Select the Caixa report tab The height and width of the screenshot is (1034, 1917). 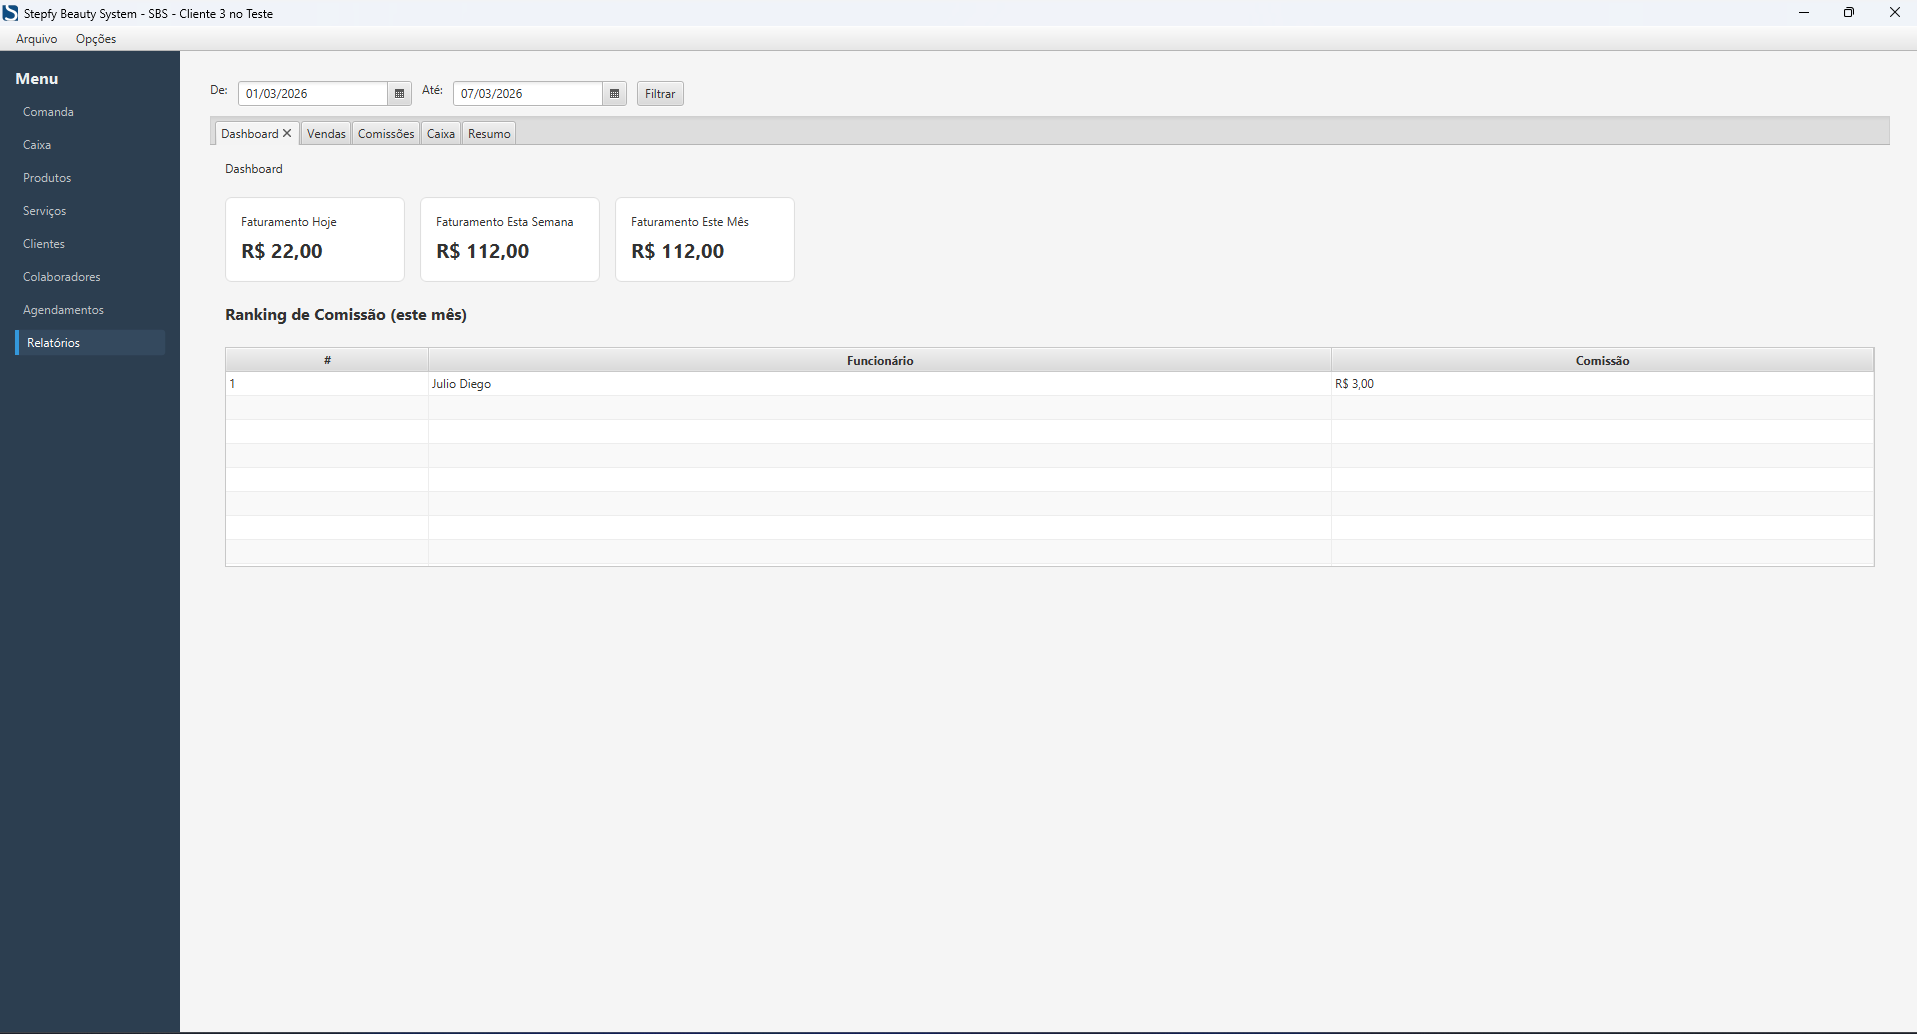440,134
